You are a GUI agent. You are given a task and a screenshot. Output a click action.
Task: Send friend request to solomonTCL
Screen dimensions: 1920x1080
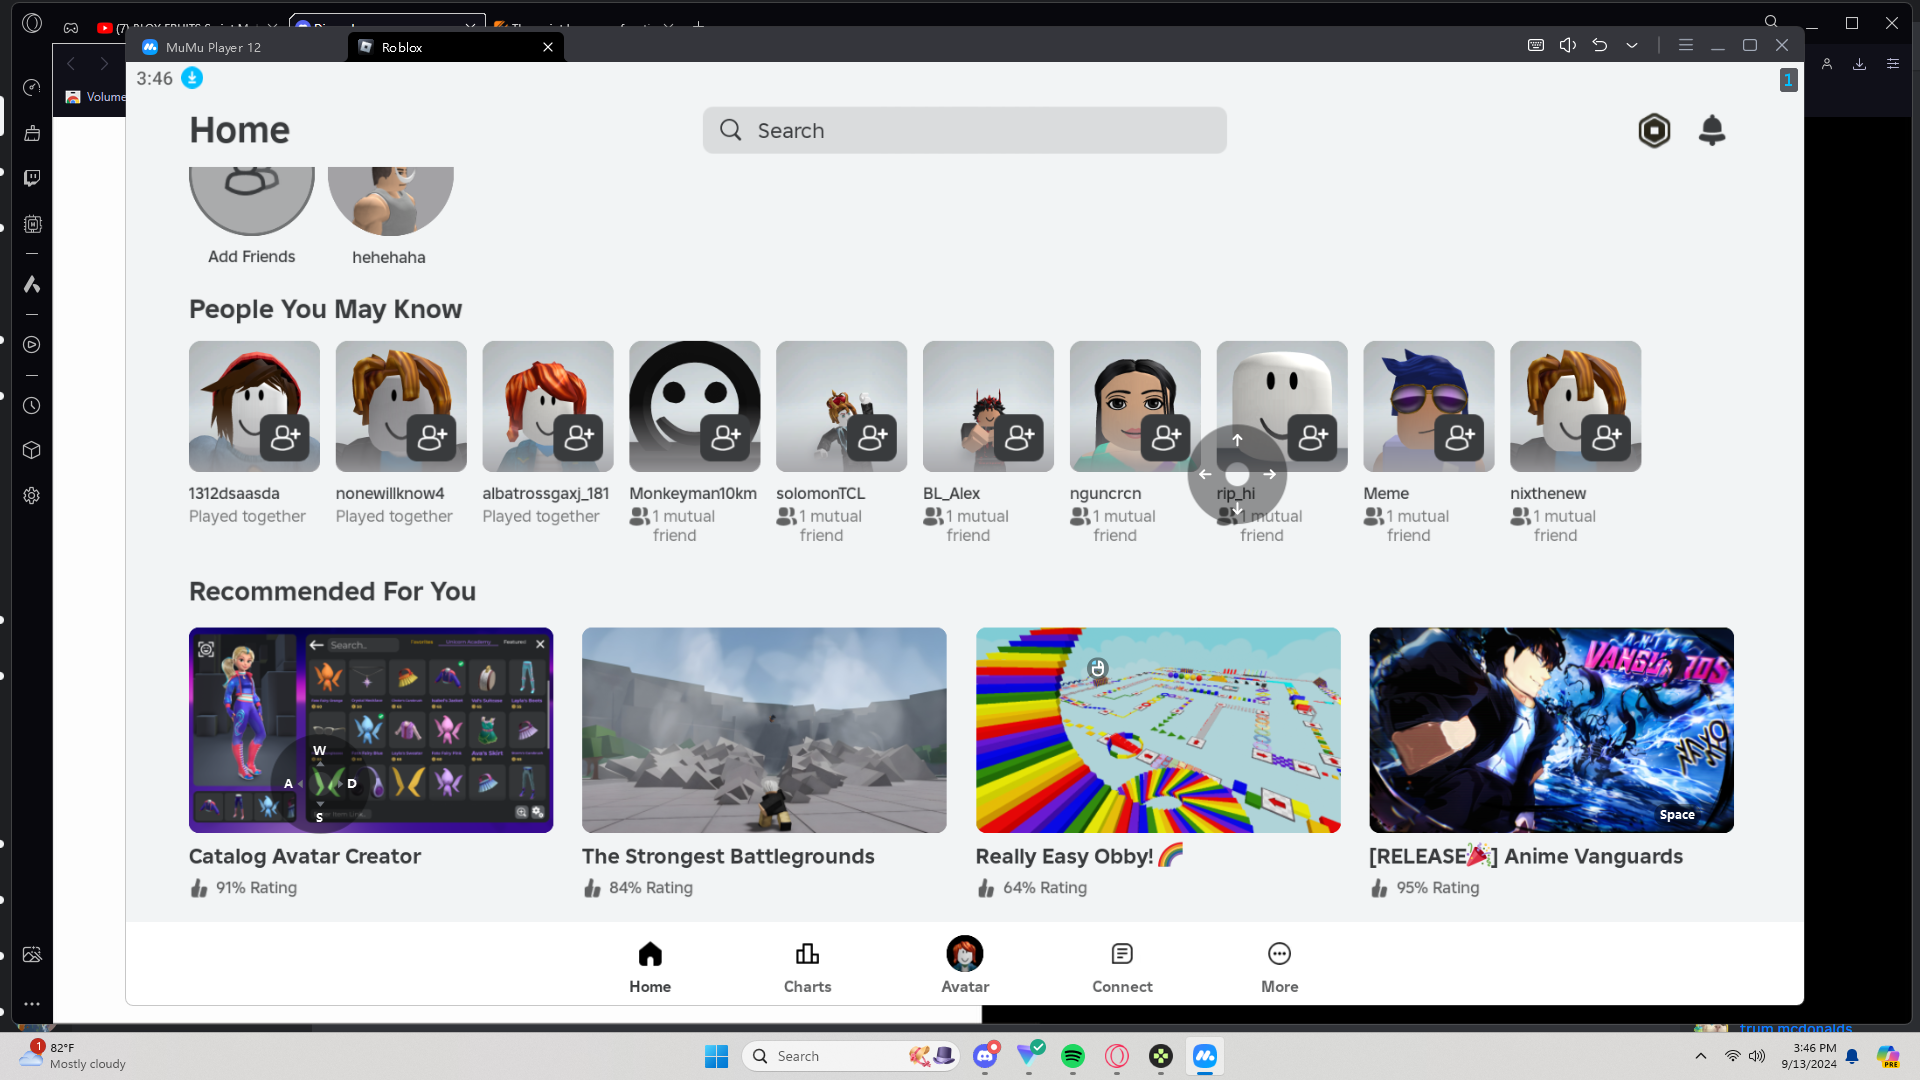pos(873,437)
